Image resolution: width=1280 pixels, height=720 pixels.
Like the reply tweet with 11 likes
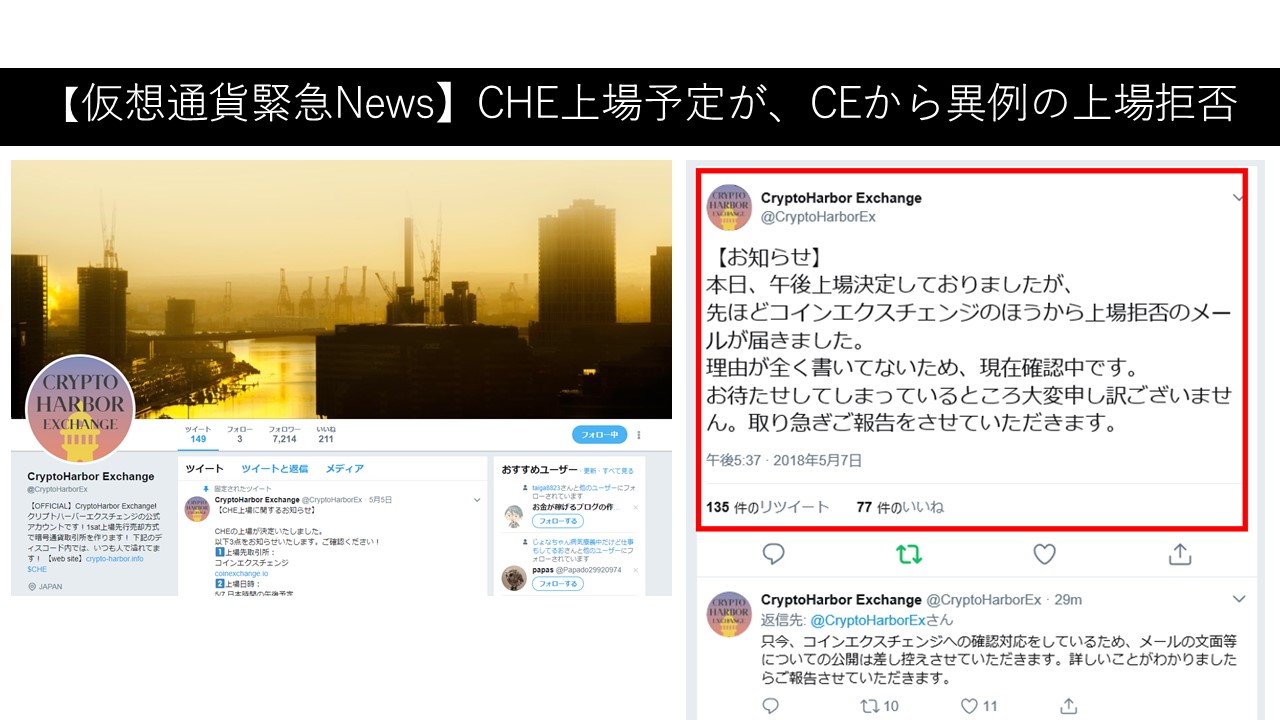click(968, 706)
